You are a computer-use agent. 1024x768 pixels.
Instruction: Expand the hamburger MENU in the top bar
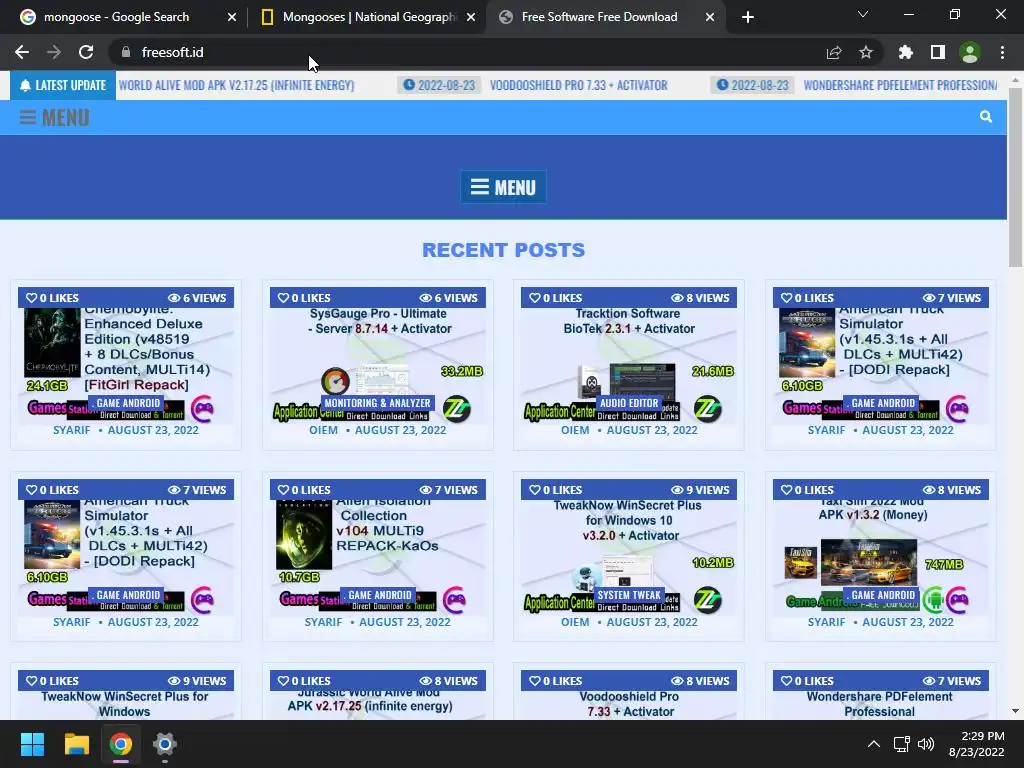coord(55,118)
